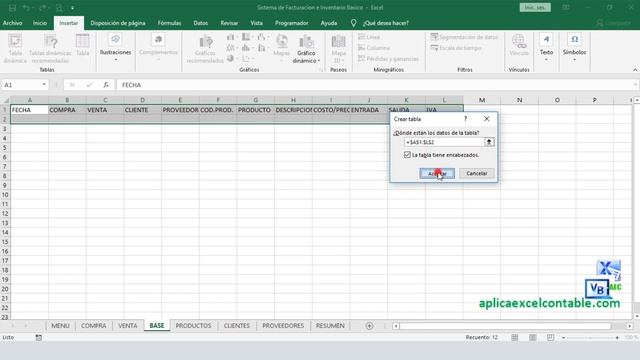640x360 pixels.
Task: Open the Ayuda ribbon tab
Action: tap(329, 23)
